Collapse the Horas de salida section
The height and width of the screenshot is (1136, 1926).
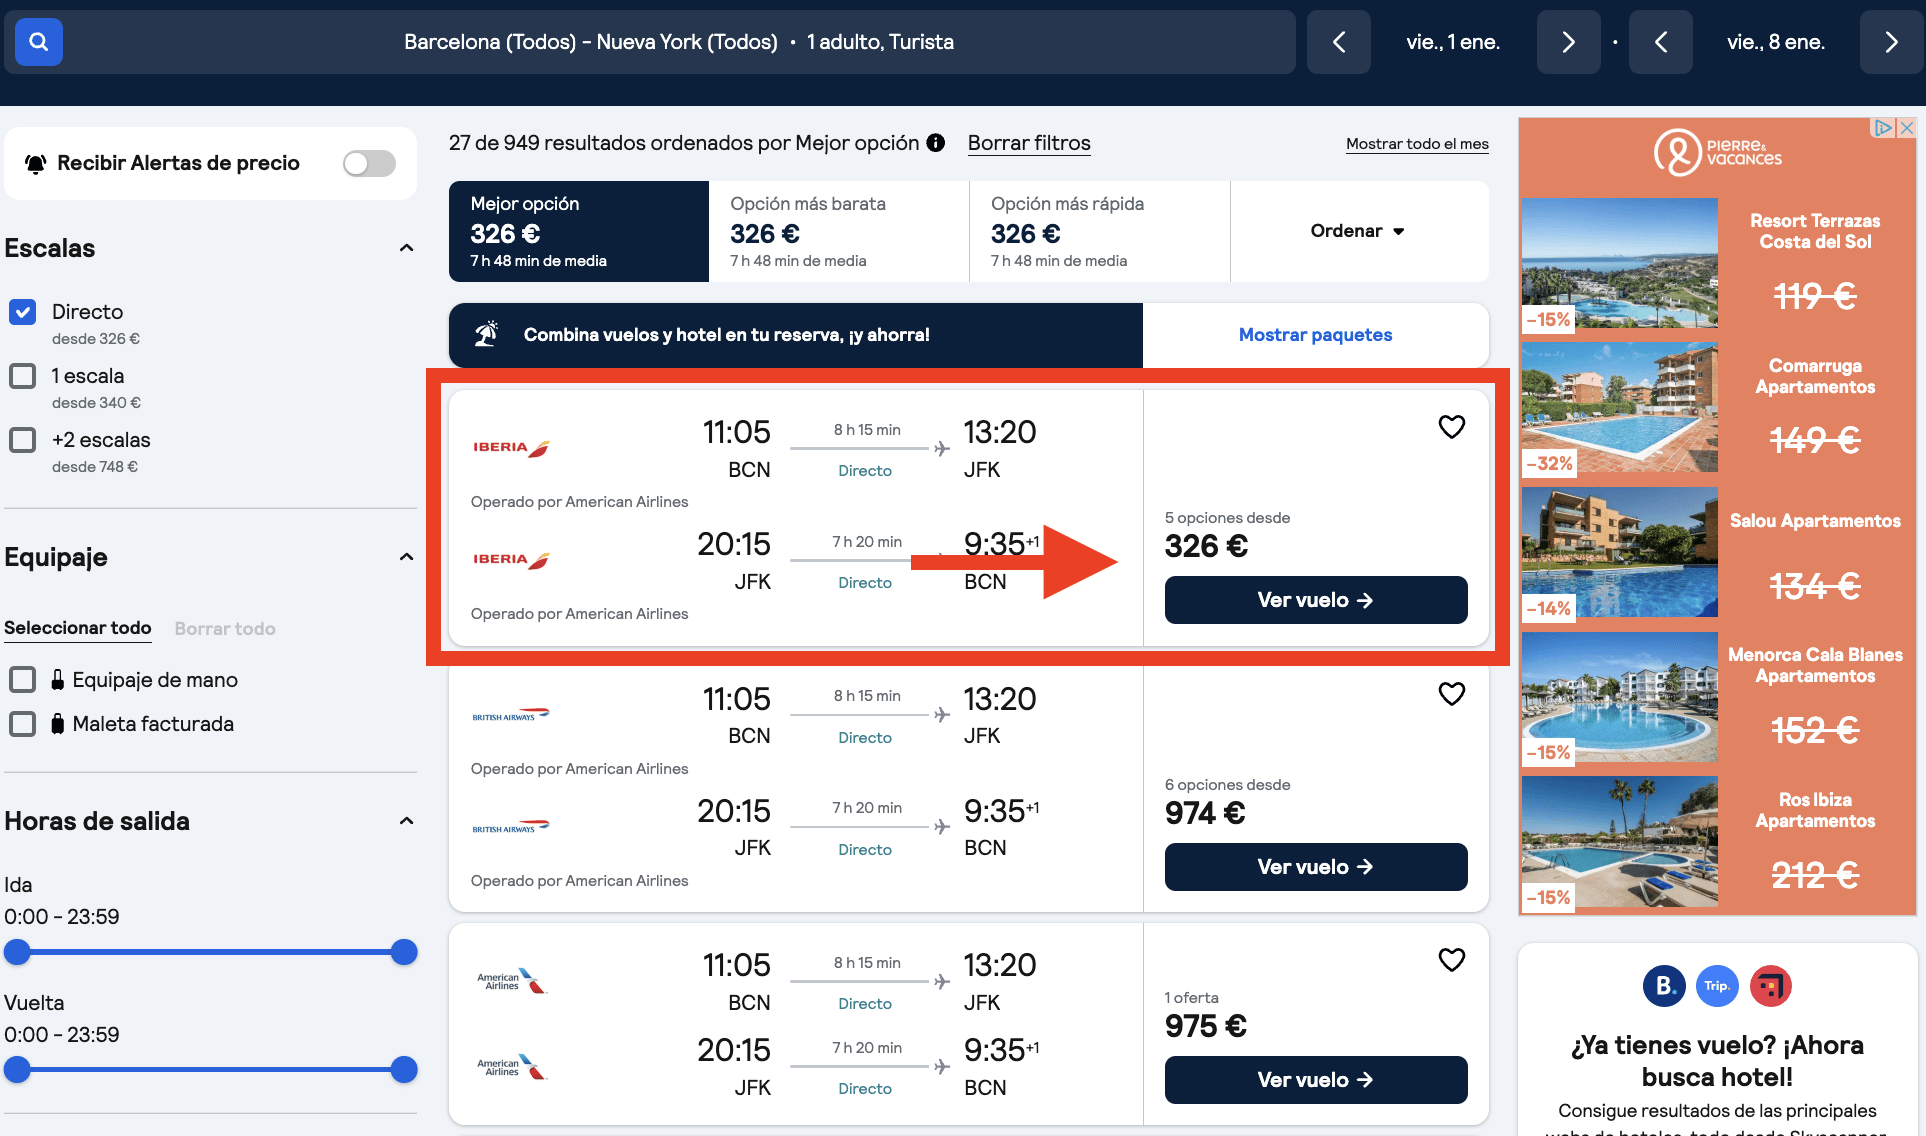click(406, 821)
